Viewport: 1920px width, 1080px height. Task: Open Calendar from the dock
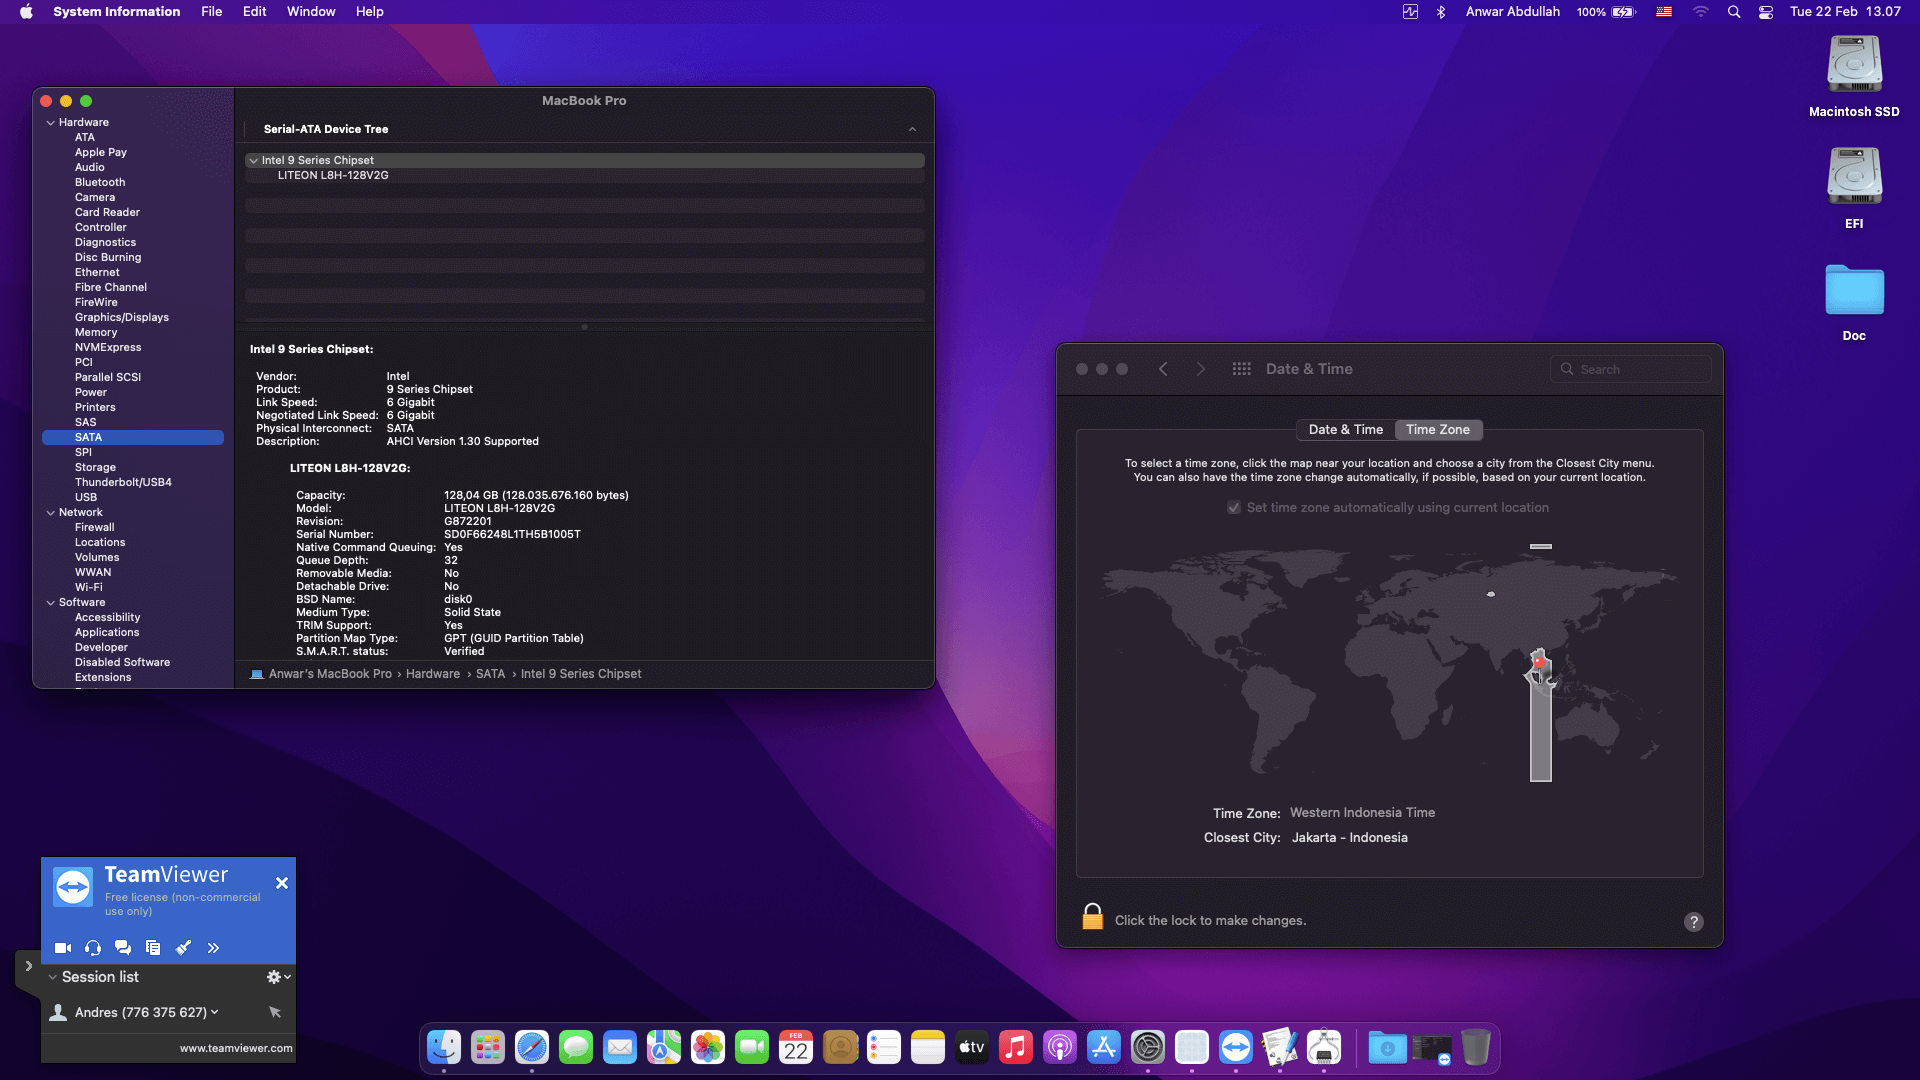tap(796, 1048)
